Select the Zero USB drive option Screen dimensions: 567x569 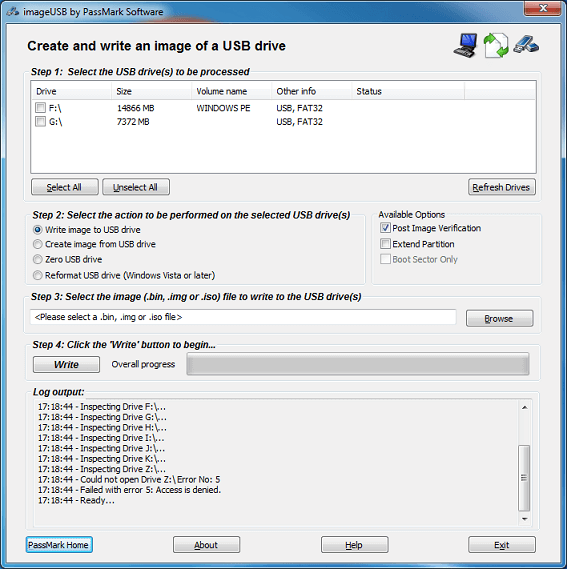(x=37, y=259)
